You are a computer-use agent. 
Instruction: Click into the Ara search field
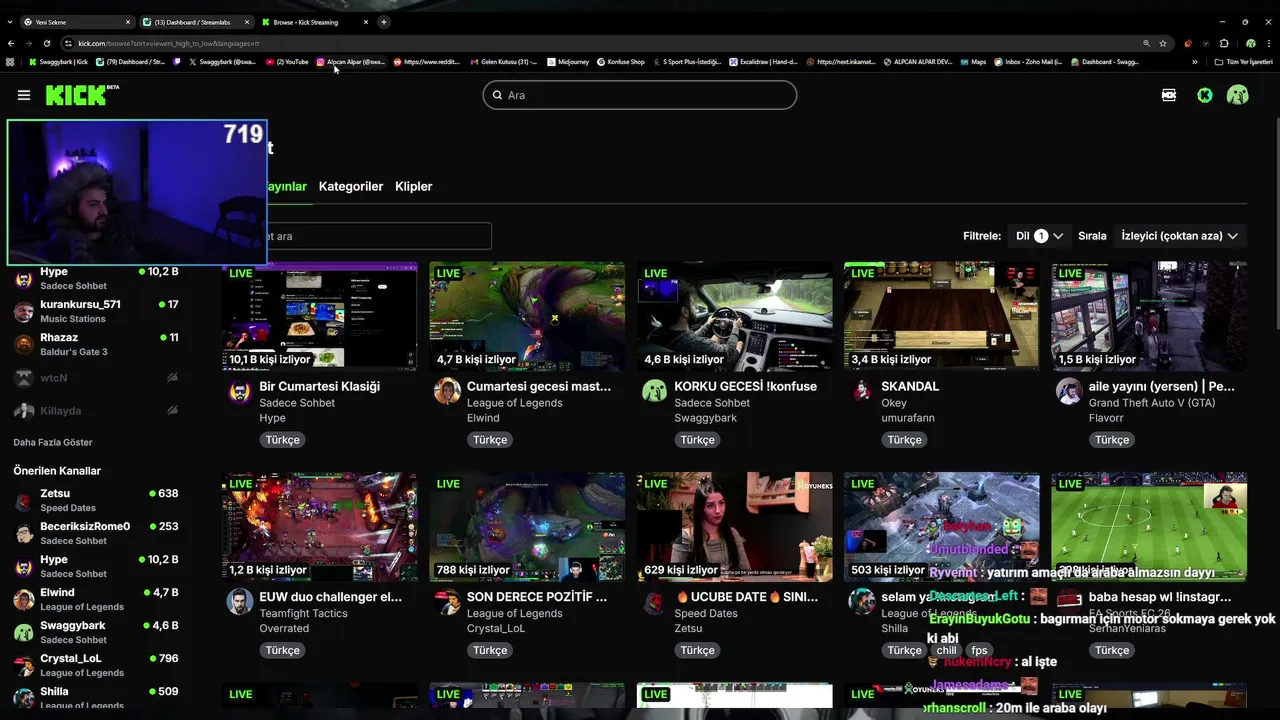[640, 95]
